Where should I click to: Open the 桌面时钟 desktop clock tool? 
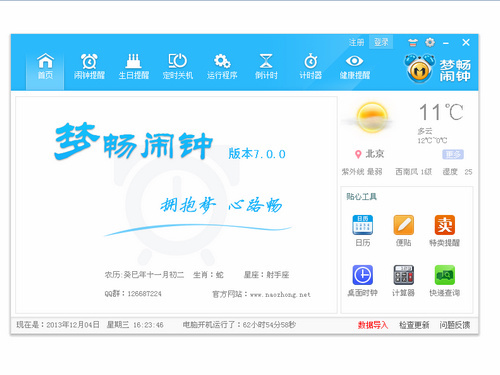point(362,281)
